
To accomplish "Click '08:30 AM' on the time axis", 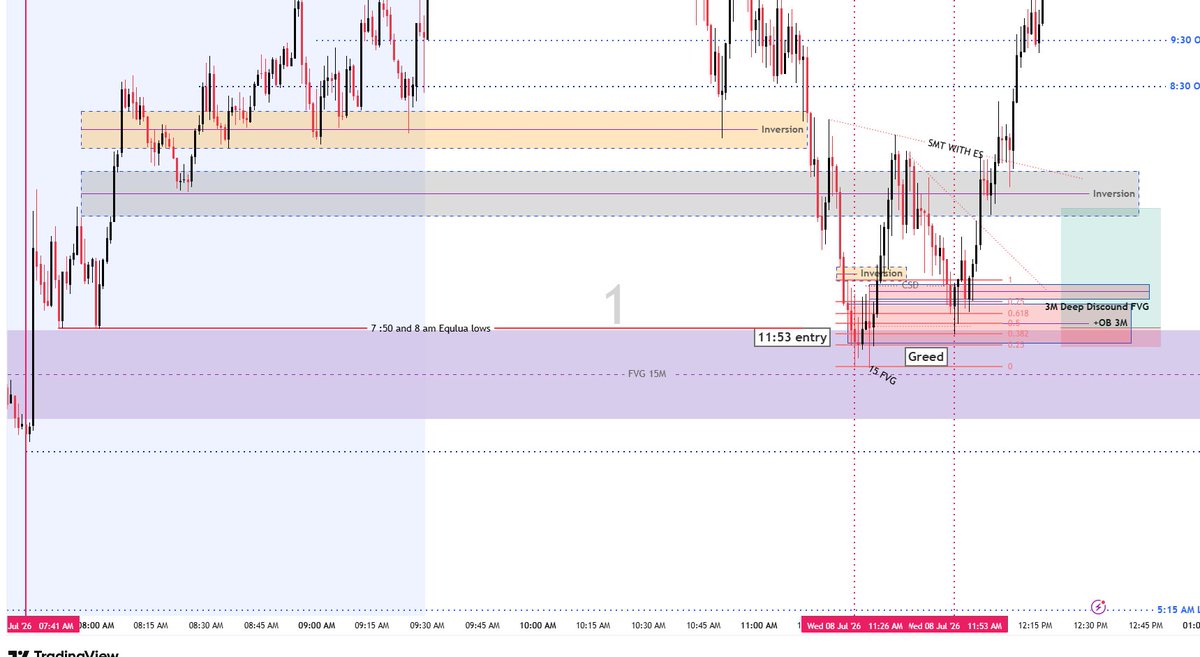I will 206,626.
